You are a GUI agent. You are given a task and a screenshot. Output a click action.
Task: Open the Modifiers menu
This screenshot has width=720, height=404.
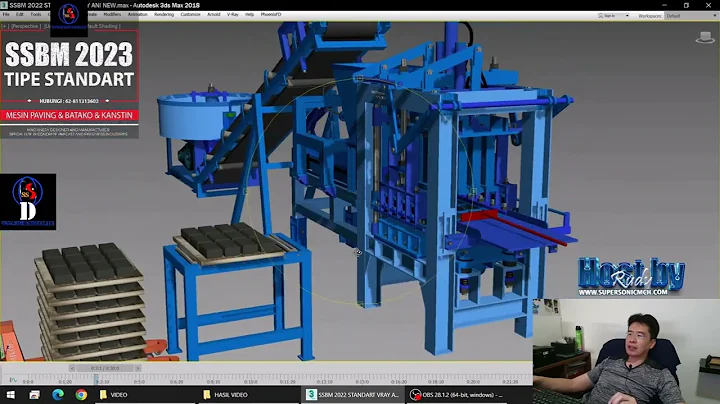click(112, 15)
